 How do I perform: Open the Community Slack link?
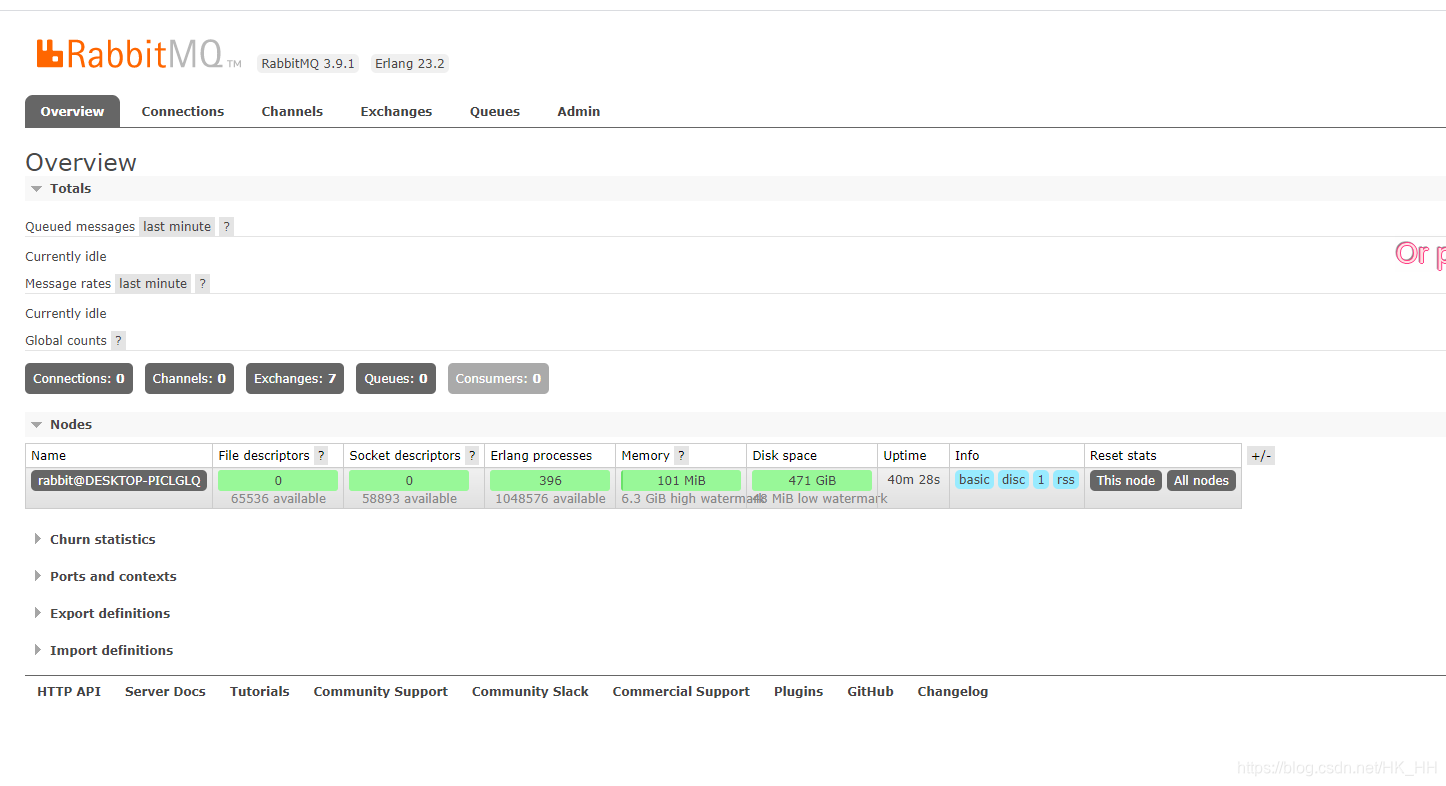(x=530, y=691)
